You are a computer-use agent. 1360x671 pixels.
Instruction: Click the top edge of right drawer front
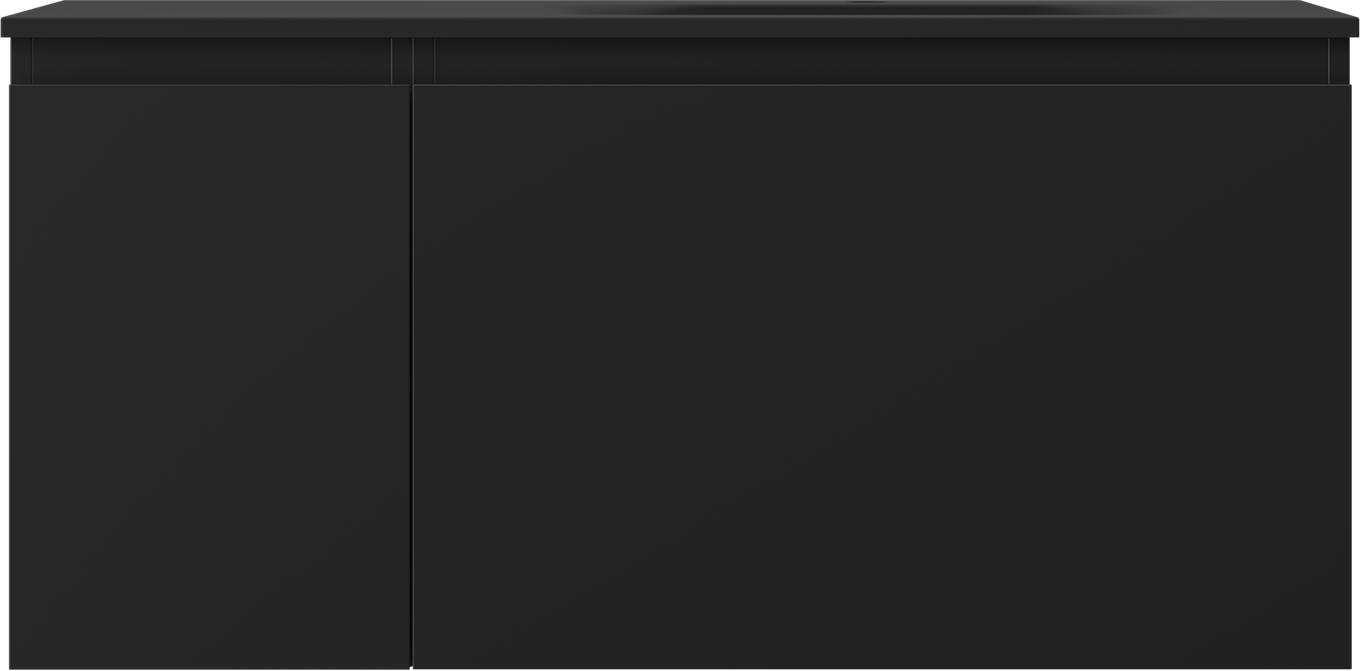click(x=882, y=86)
